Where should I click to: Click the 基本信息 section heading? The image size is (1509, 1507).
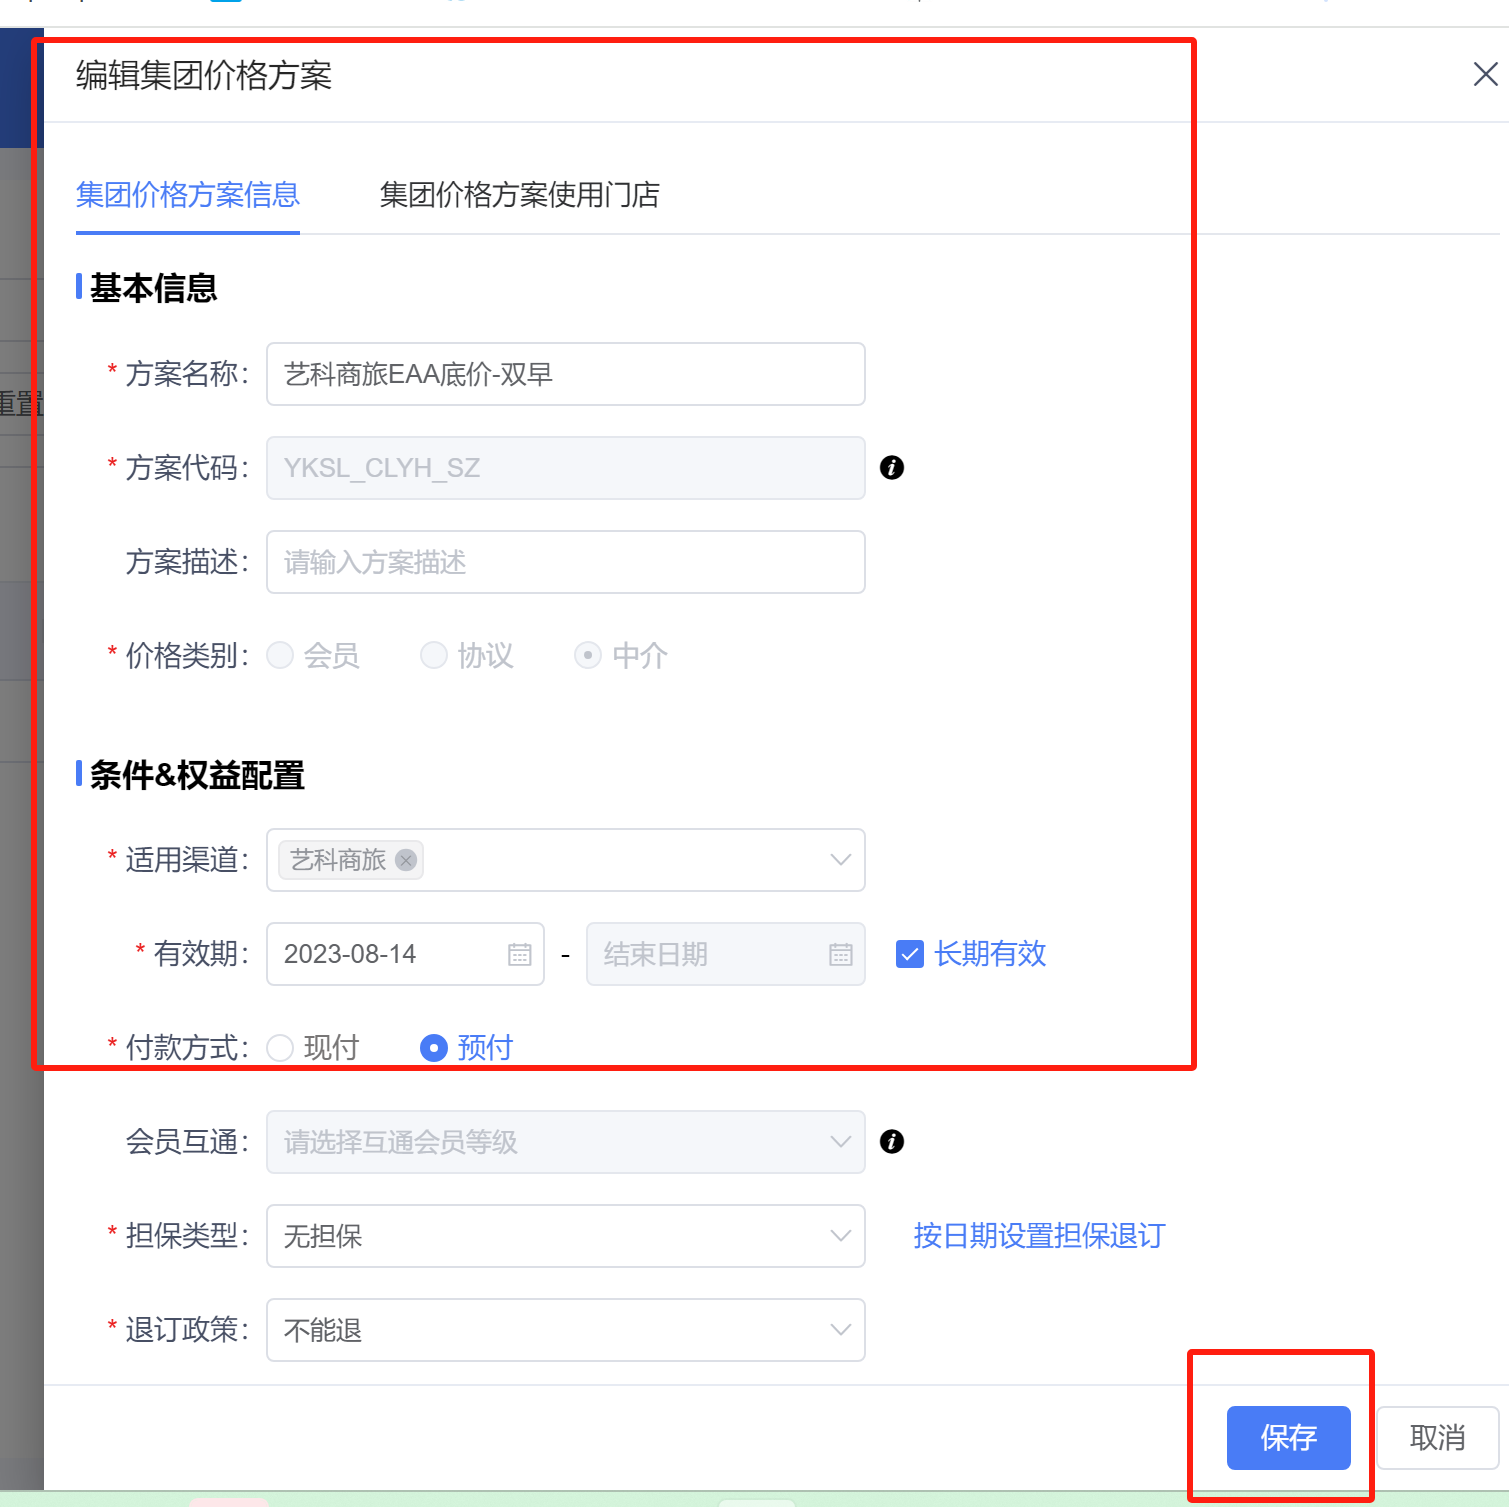coord(153,288)
